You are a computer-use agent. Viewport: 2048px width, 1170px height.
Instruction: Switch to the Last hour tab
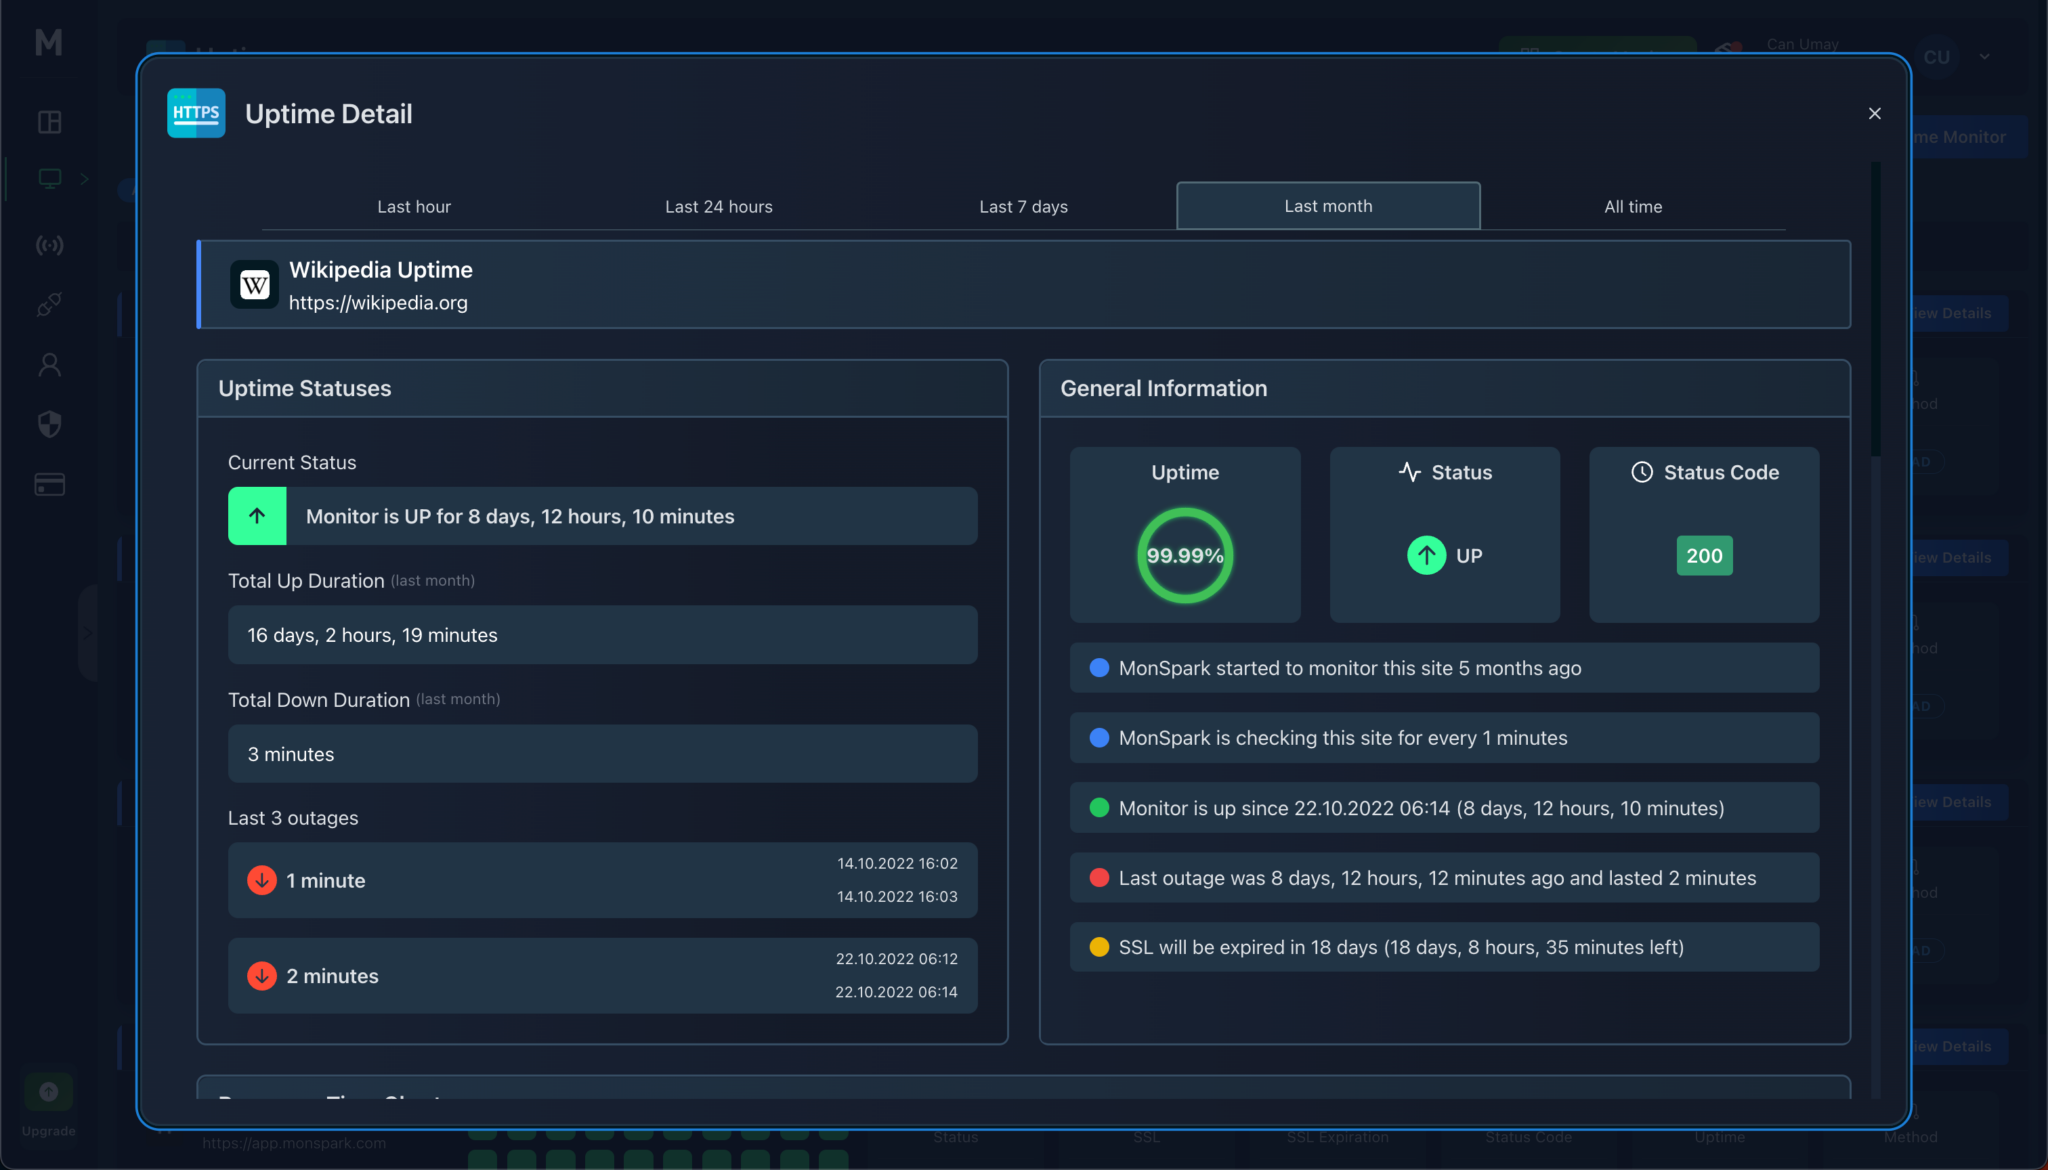(414, 206)
